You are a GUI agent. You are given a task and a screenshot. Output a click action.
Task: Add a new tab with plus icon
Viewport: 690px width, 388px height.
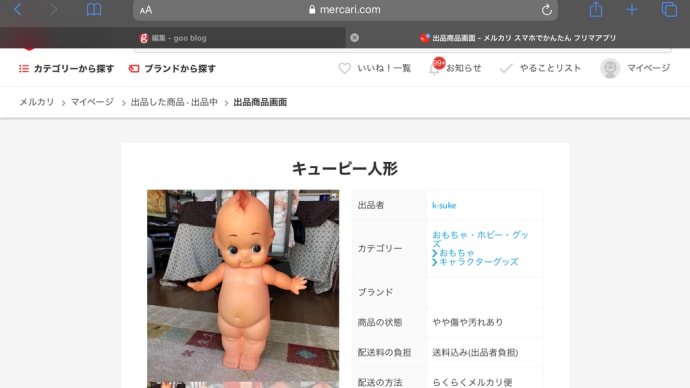[632, 9]
